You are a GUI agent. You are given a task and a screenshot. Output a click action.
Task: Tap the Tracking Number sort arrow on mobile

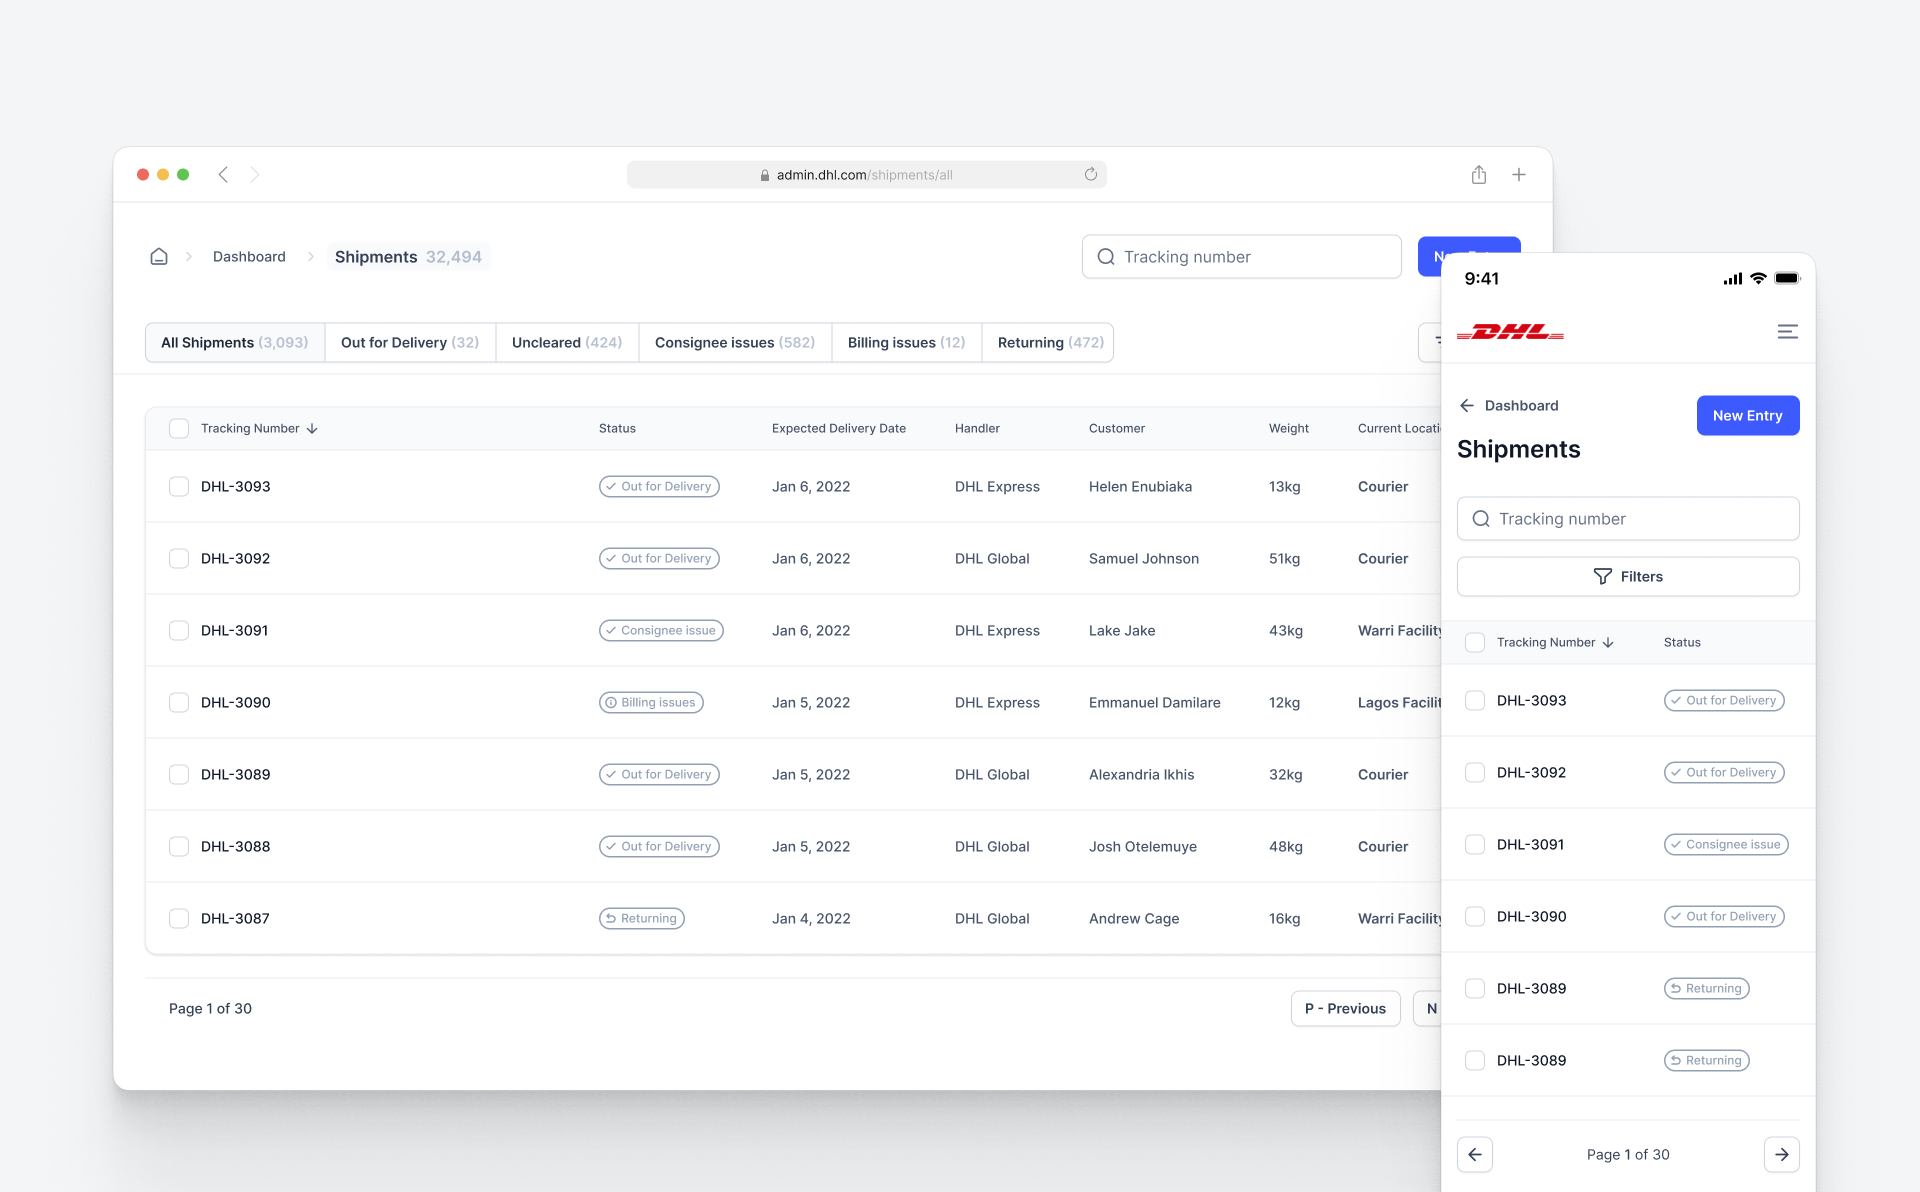1608,642
